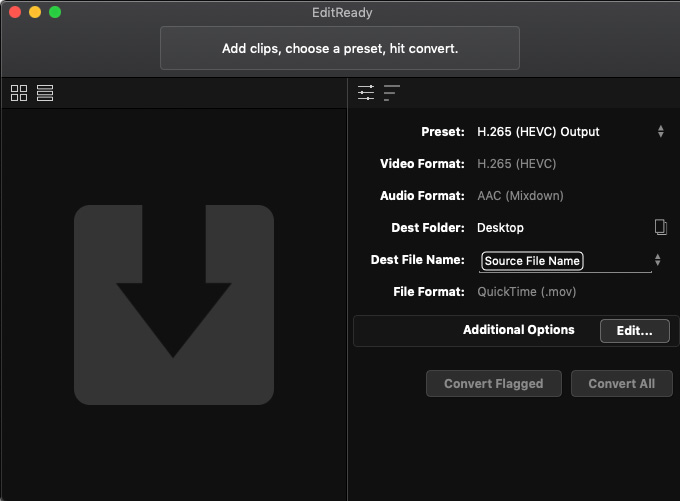Zoom the window with green button
680x501 pixels.
[x=55, y=12]
